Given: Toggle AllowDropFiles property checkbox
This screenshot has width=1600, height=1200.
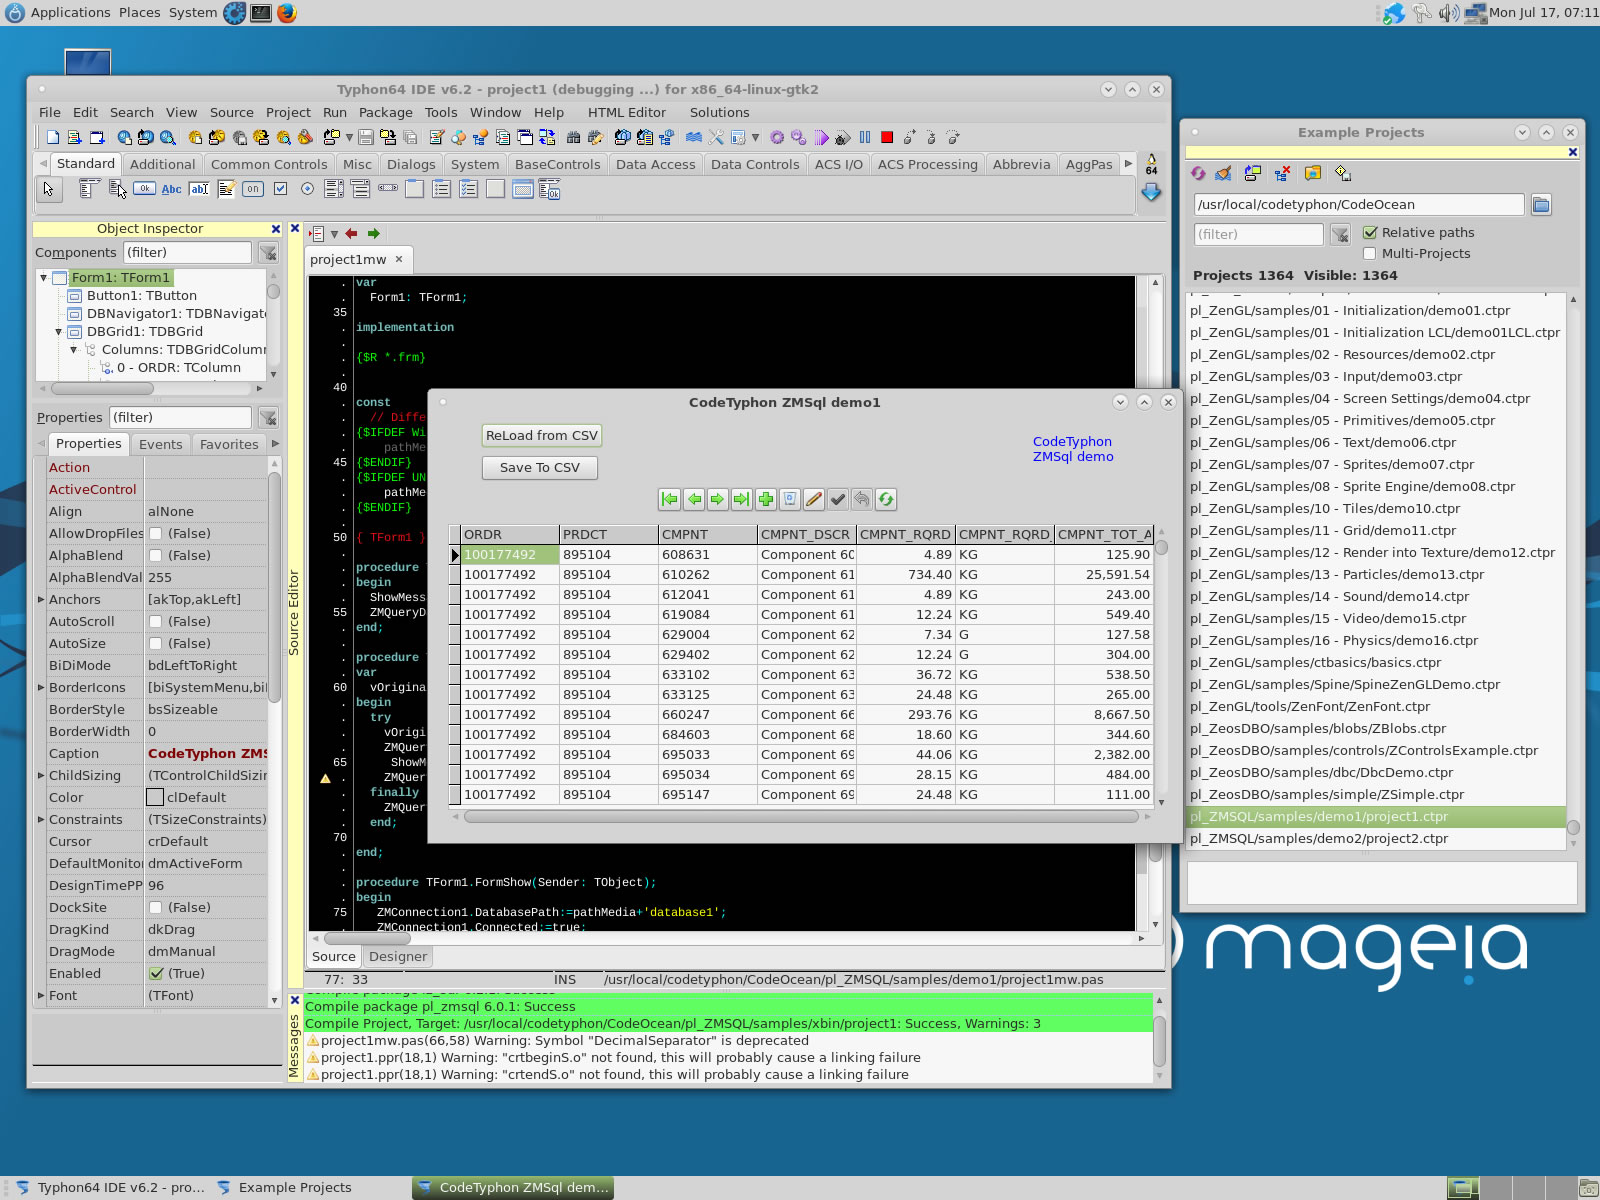Looking at the screenshot, I should pos(156,533).
